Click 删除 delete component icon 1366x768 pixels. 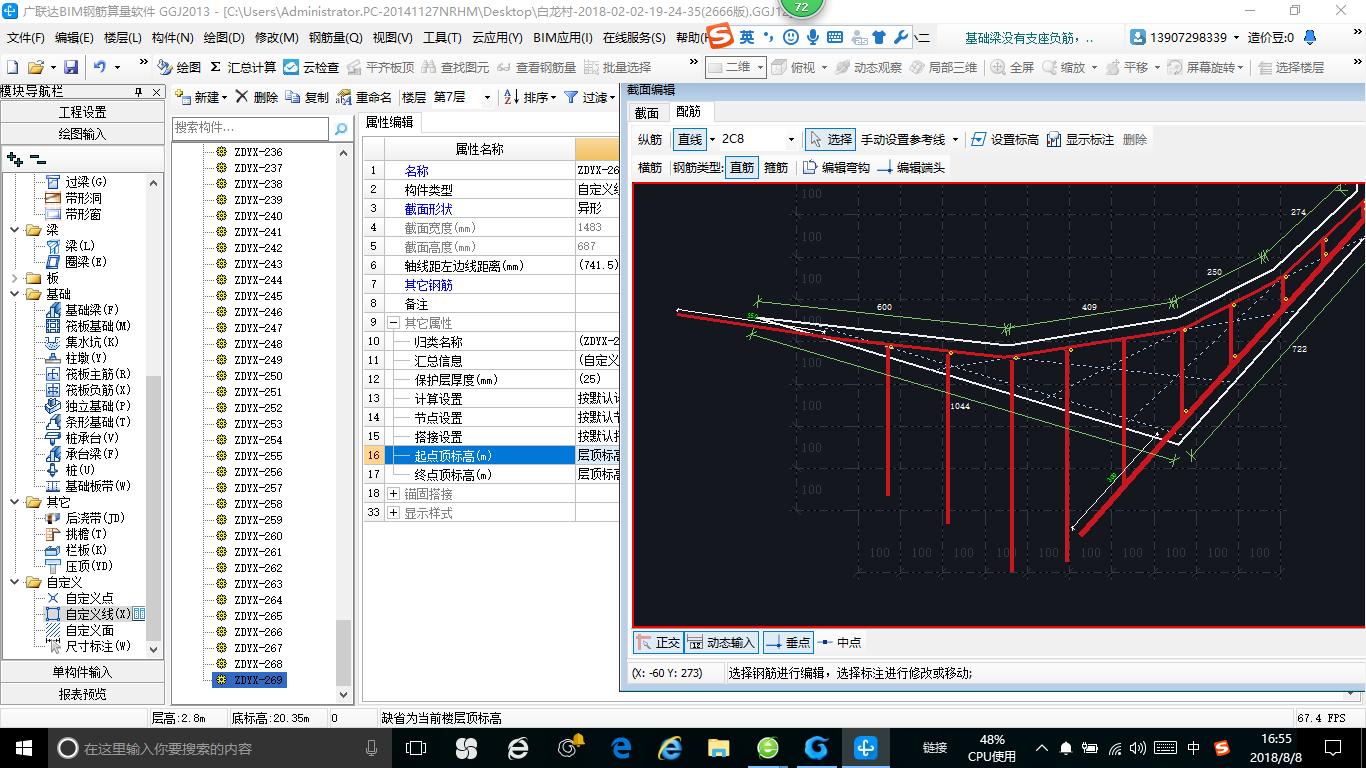pyautogui.click(x=257, y=97)
